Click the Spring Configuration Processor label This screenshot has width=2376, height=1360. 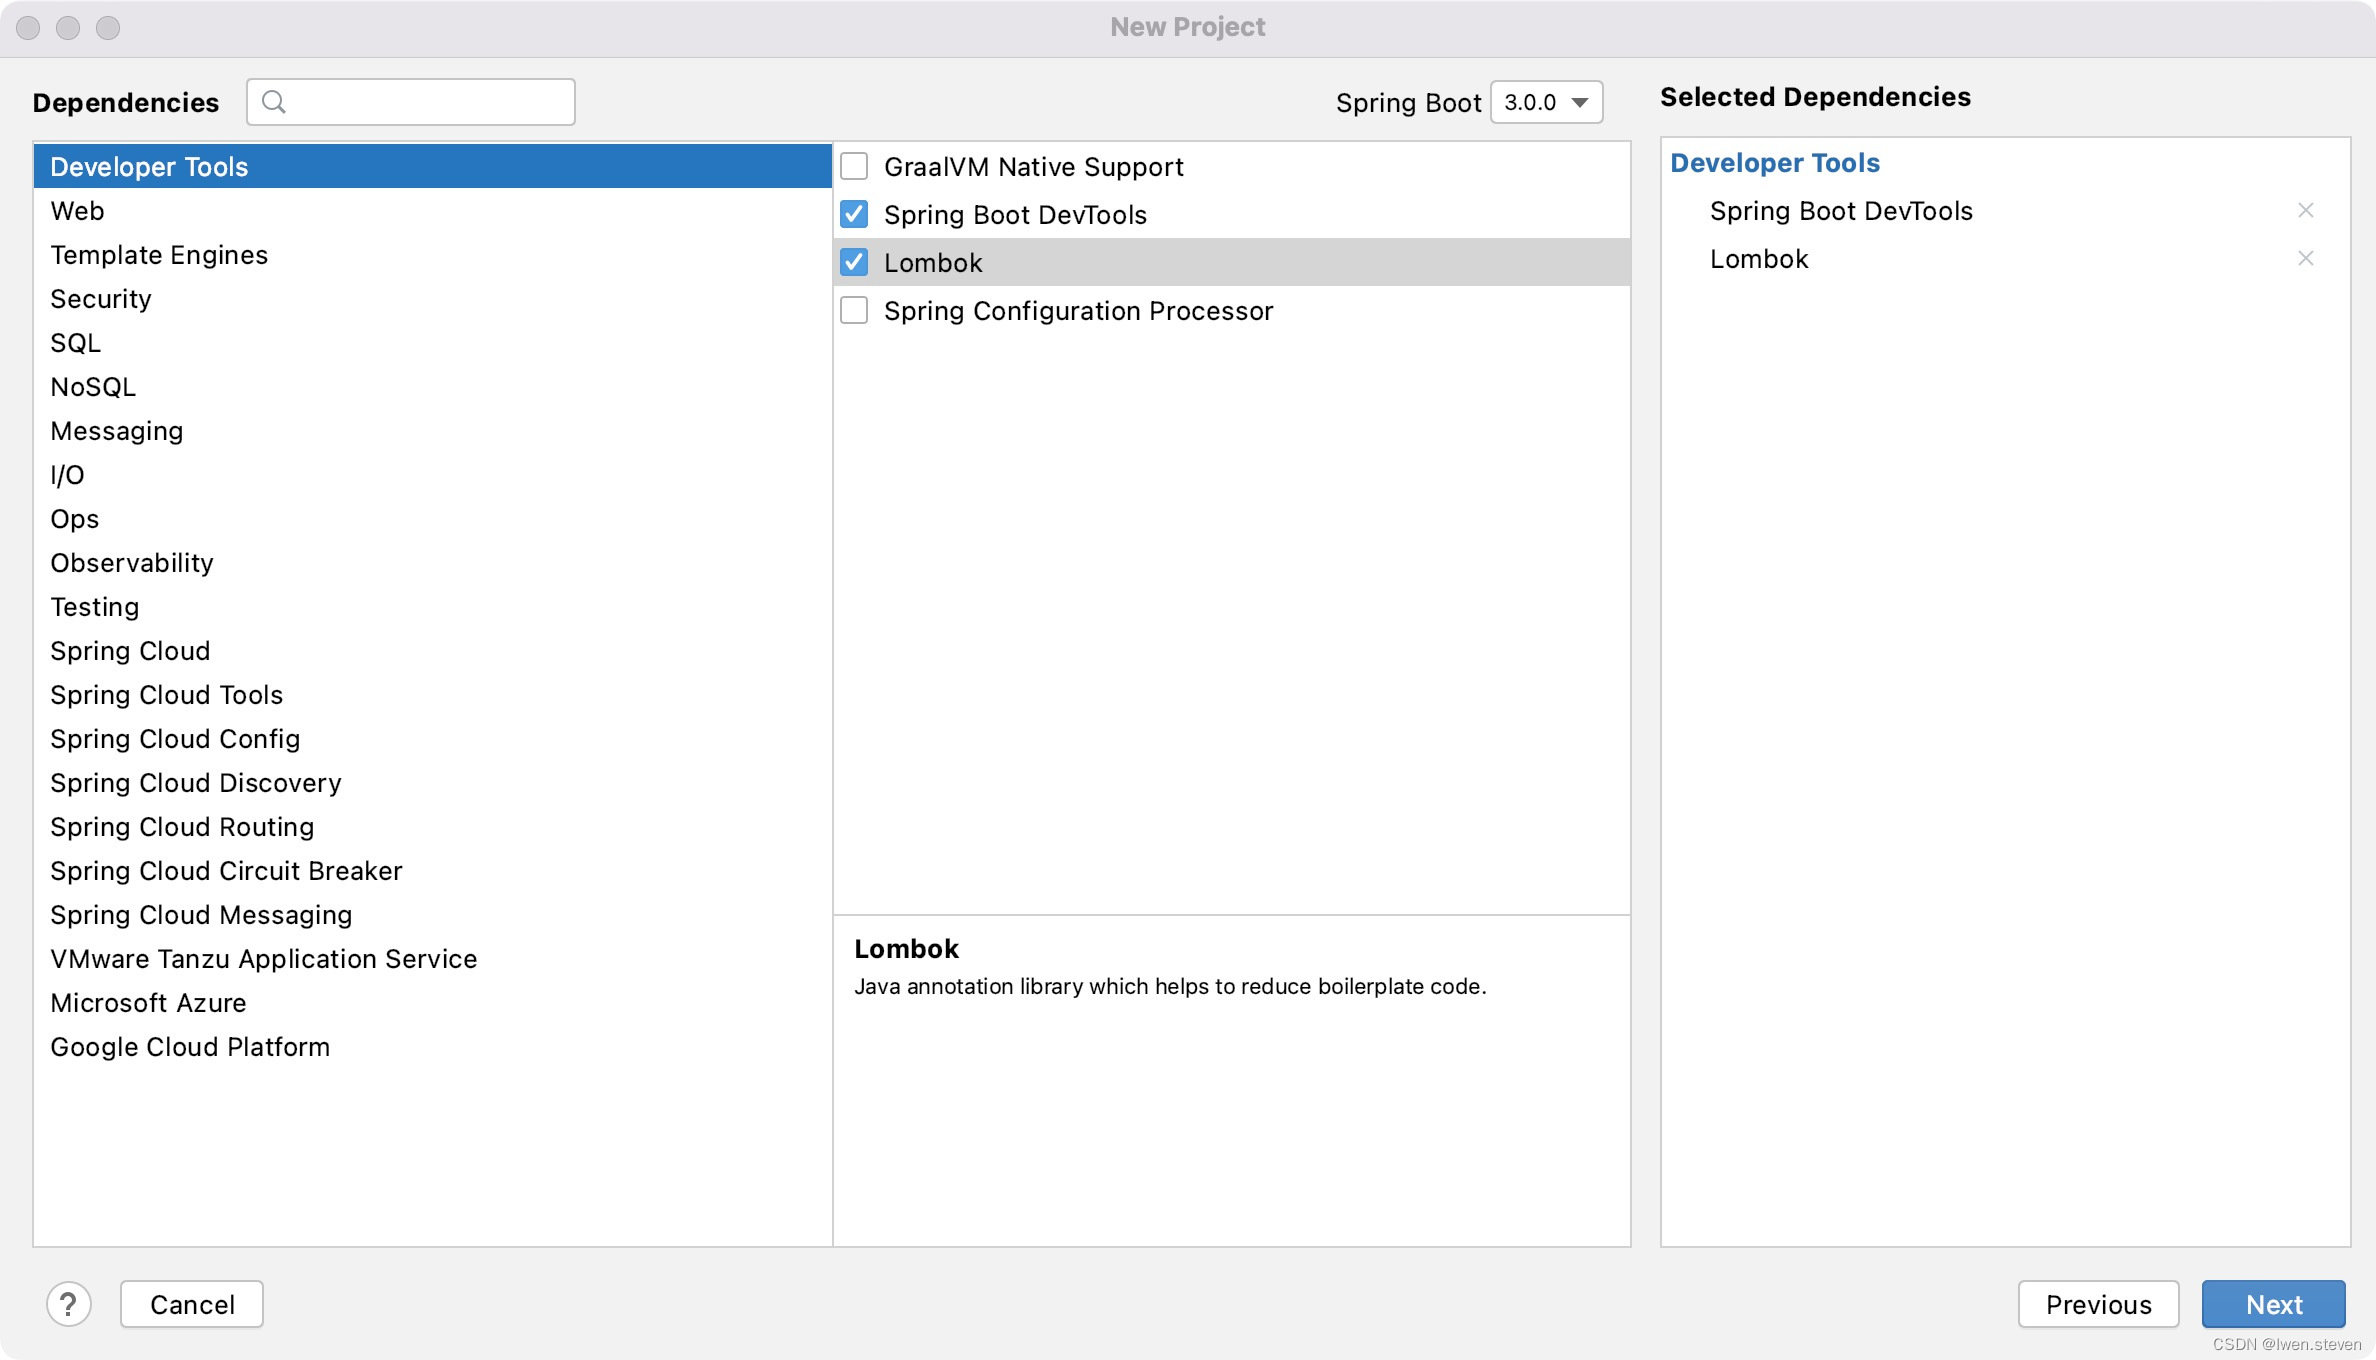click(x=1078, y=310)
